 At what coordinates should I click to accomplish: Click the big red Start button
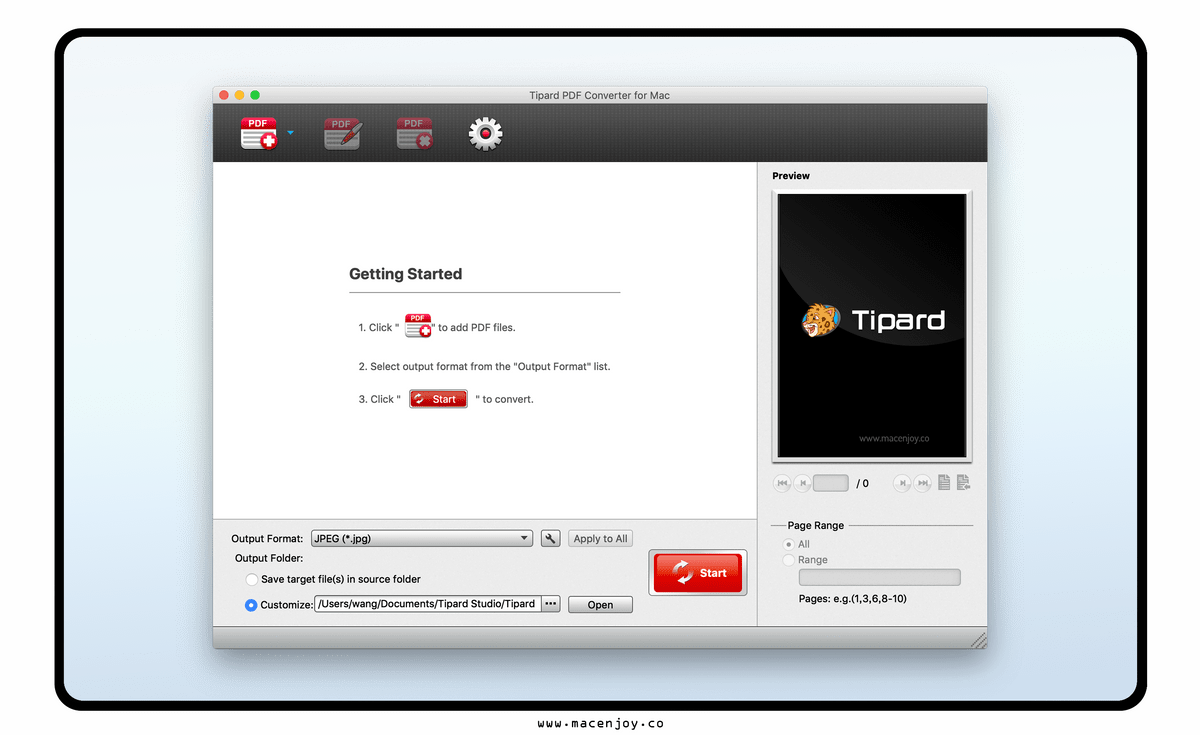pyautogui.click(x=698, y=573)
